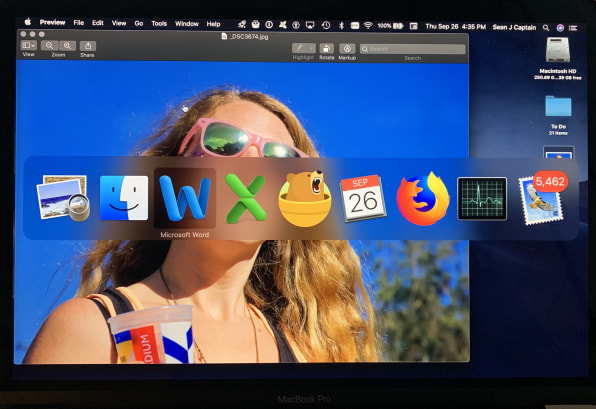Screen dimensions: 596x409
Task: Switch to Calendar showing Sep 26
Action: [363, 198]
